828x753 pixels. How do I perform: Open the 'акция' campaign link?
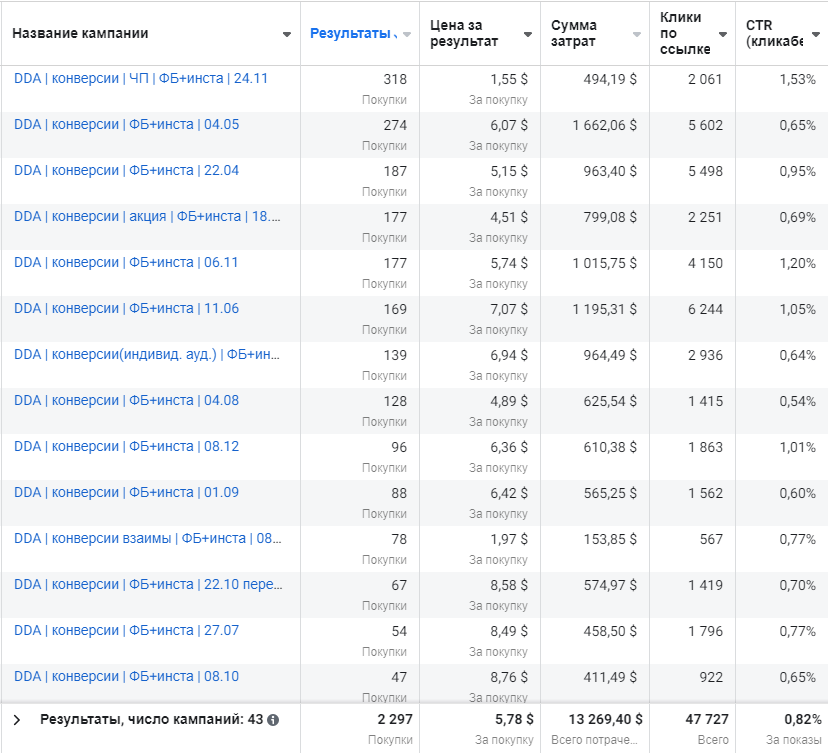(x=147, y=216)
